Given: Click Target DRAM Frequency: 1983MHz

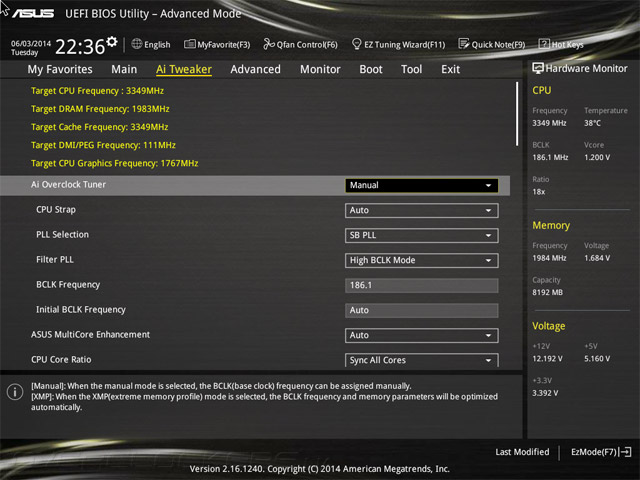Looking at the screenshot, I should tap(100, 109).
